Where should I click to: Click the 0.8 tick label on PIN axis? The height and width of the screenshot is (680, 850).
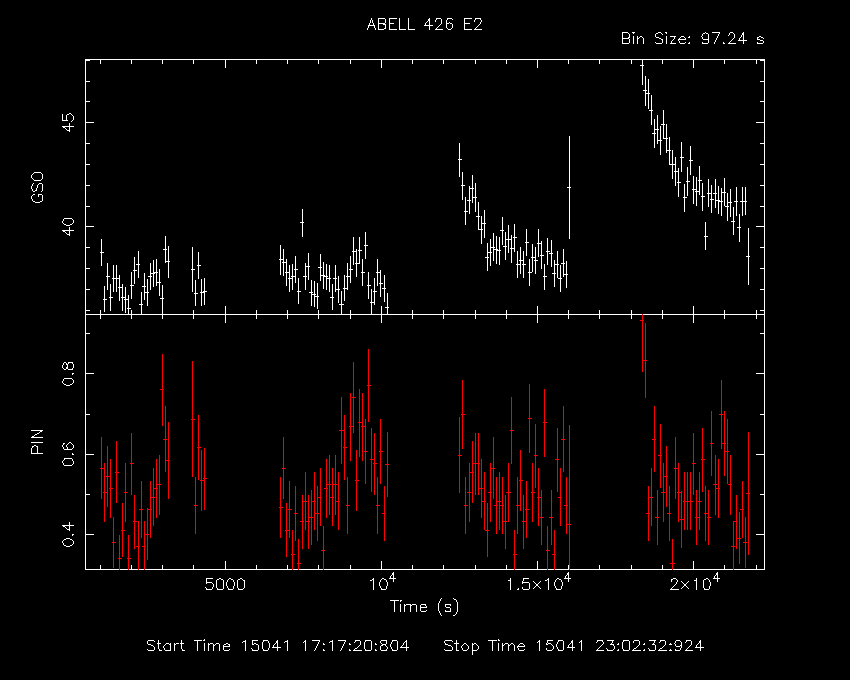(69, 374)
